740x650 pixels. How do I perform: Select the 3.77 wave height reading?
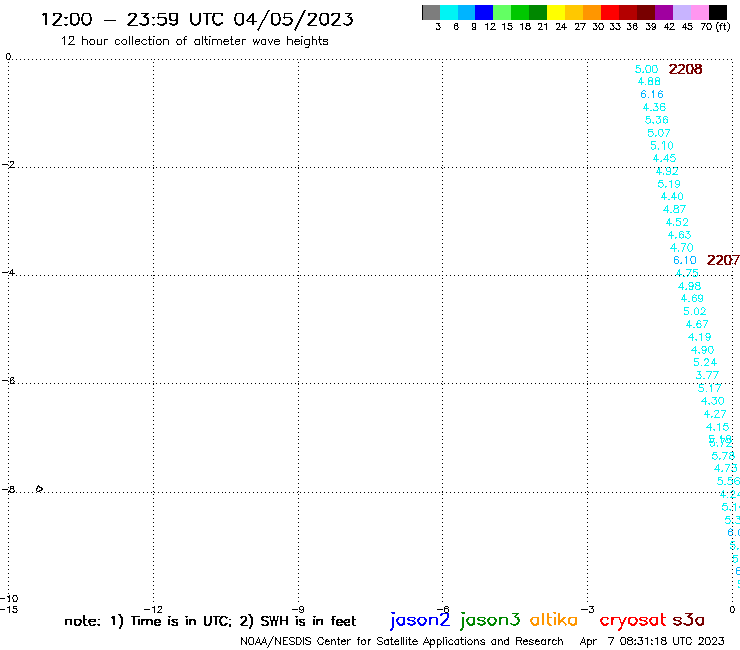(707, 375)
